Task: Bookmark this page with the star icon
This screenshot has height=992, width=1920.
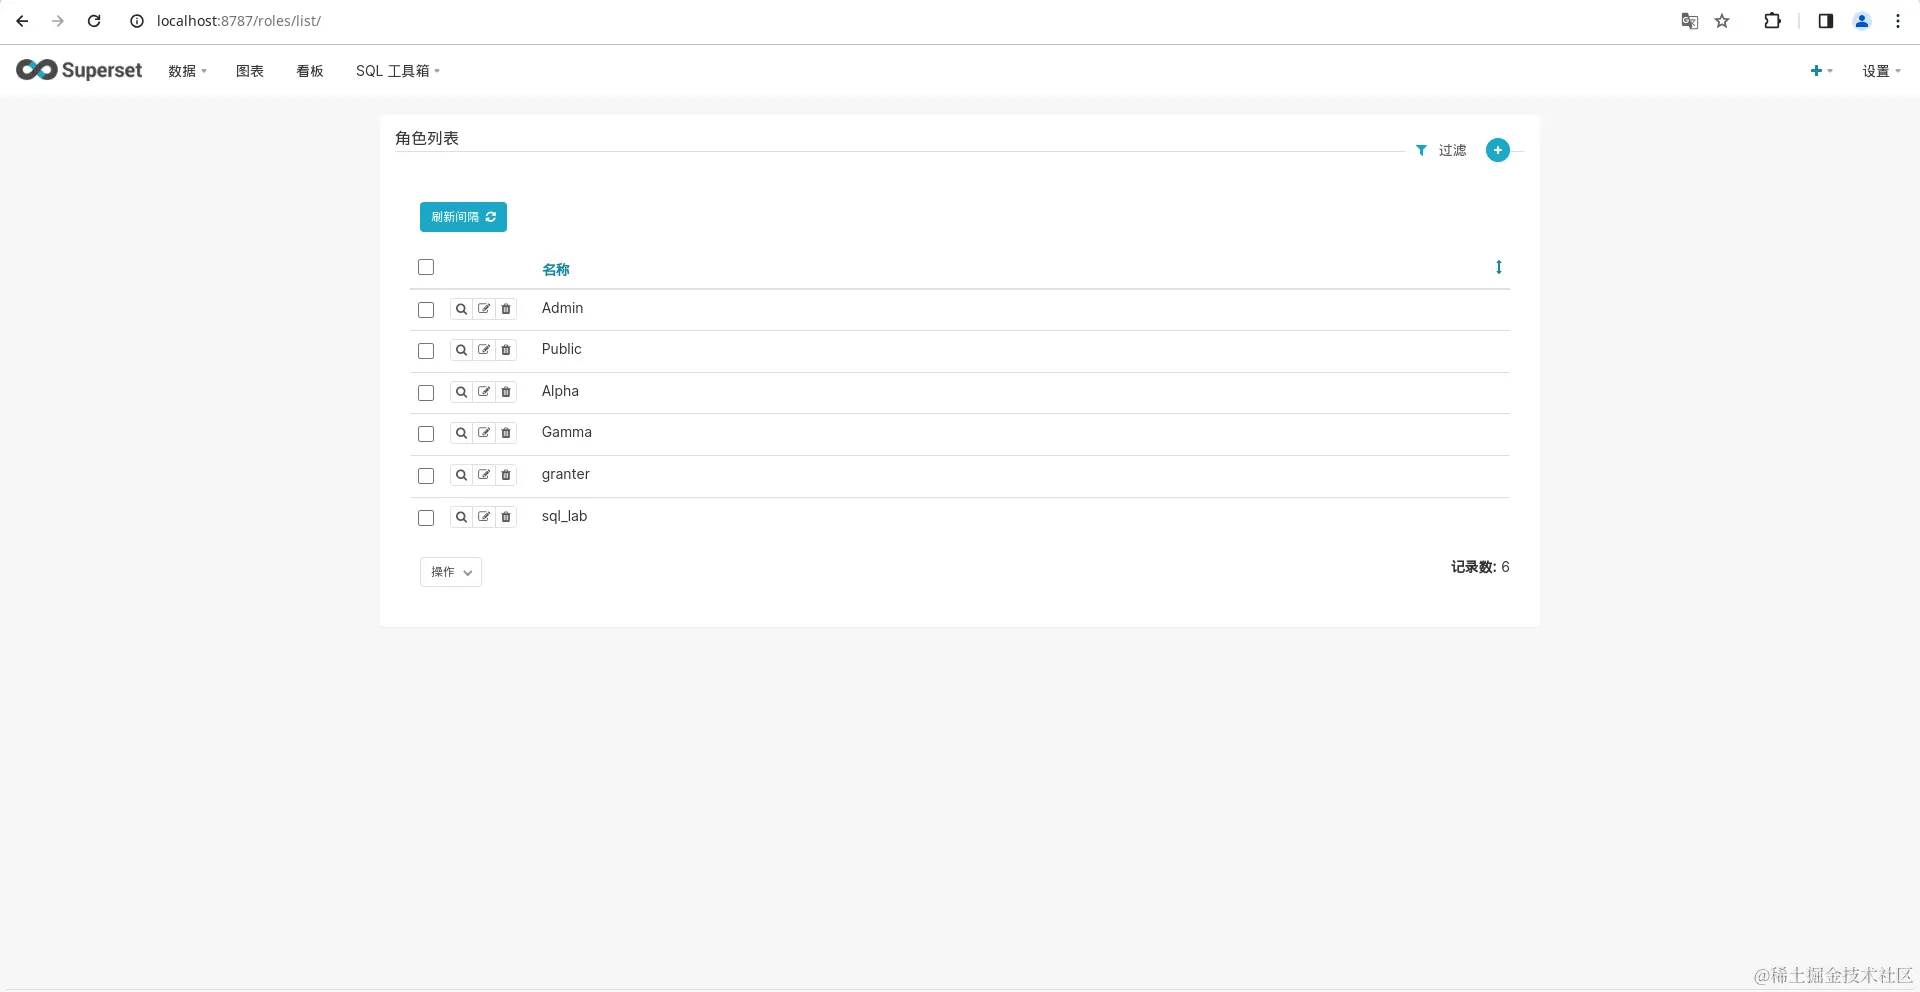Action: point(1722,21)
